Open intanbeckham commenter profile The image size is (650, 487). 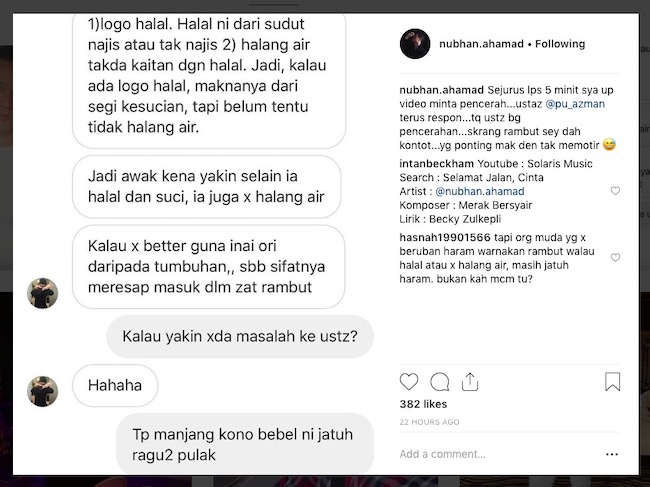tap(437, 164)
